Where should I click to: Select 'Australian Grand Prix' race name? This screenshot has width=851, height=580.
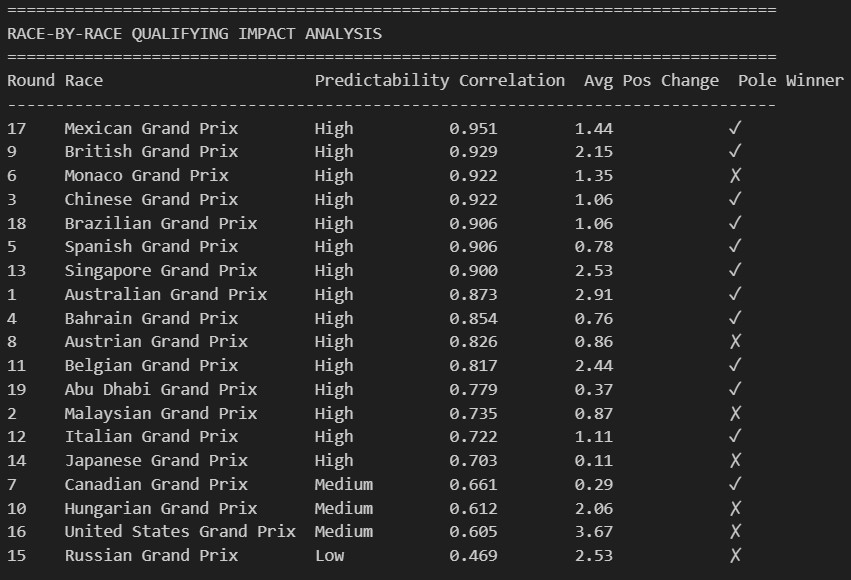166,294
